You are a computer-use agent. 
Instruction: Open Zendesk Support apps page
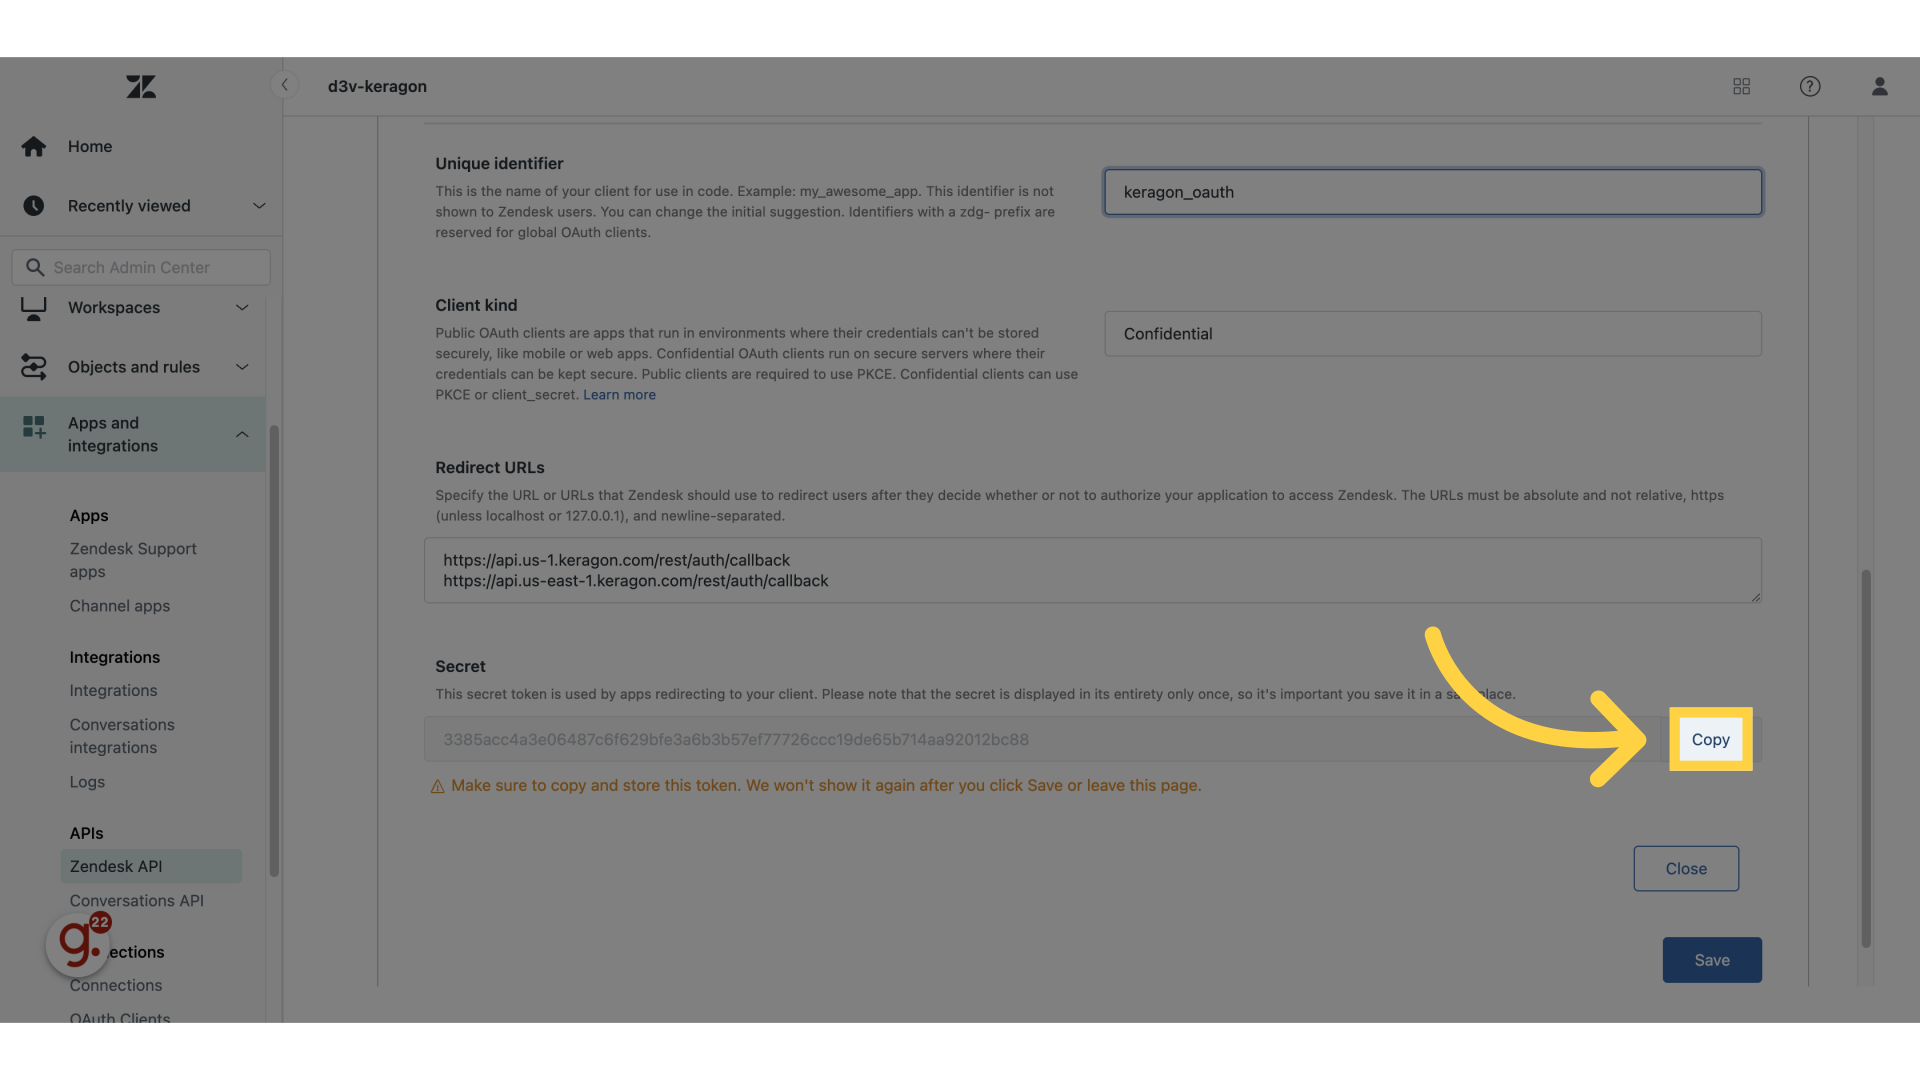pos(133,560)
